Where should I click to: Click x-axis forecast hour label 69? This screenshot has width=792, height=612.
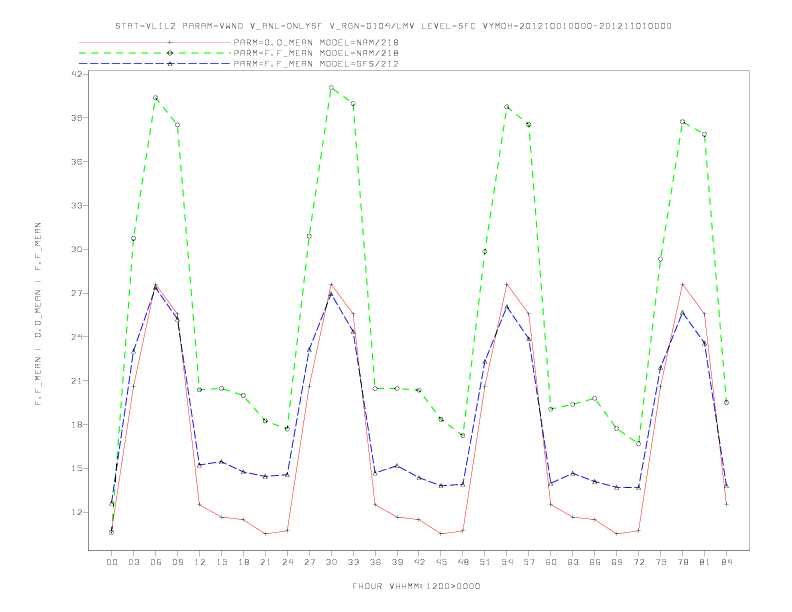click(x=617, y=562)
